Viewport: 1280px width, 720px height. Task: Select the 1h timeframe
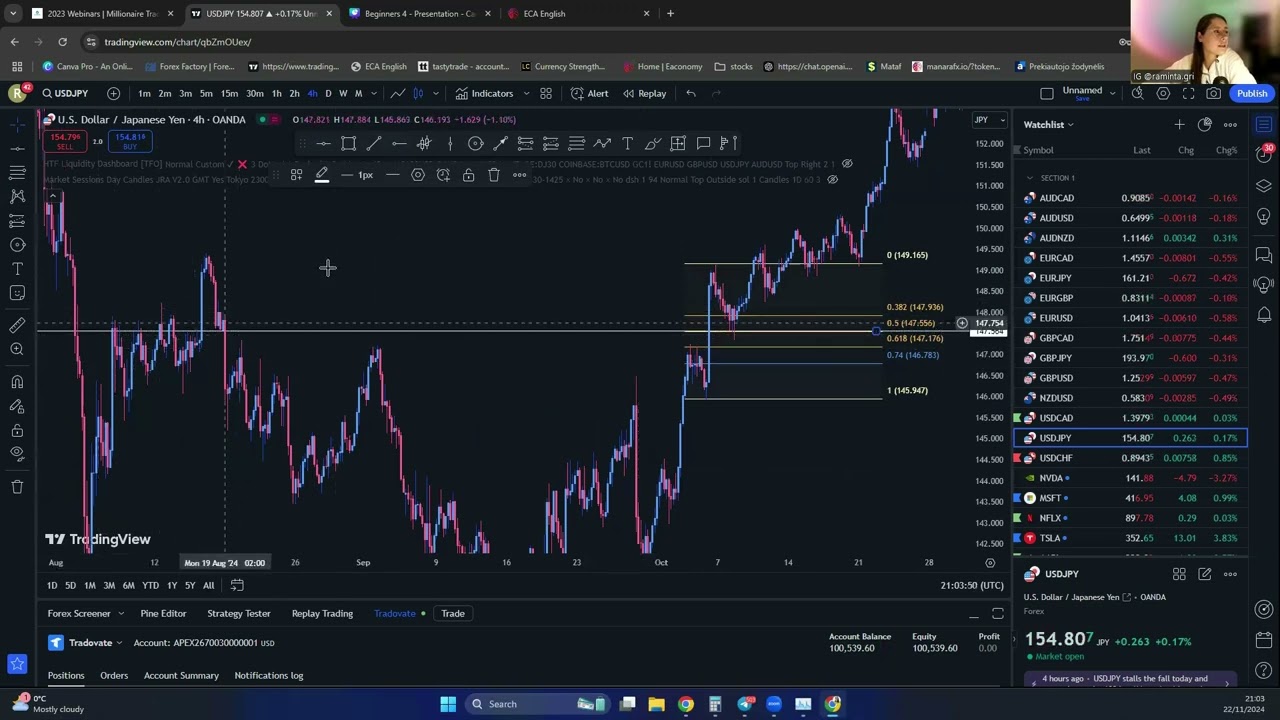276,93
